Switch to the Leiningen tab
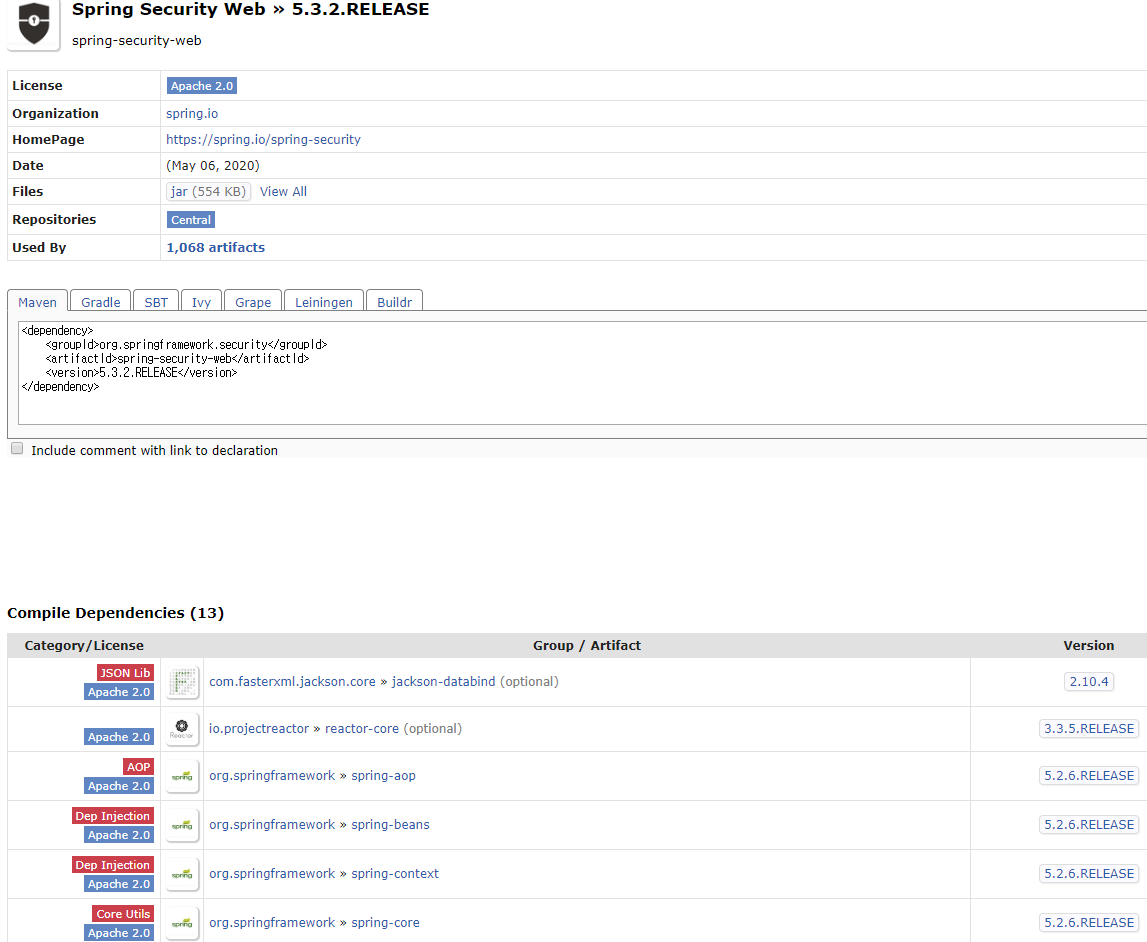The height and width of the screenshot is (942, 1147). click(323, 302)
